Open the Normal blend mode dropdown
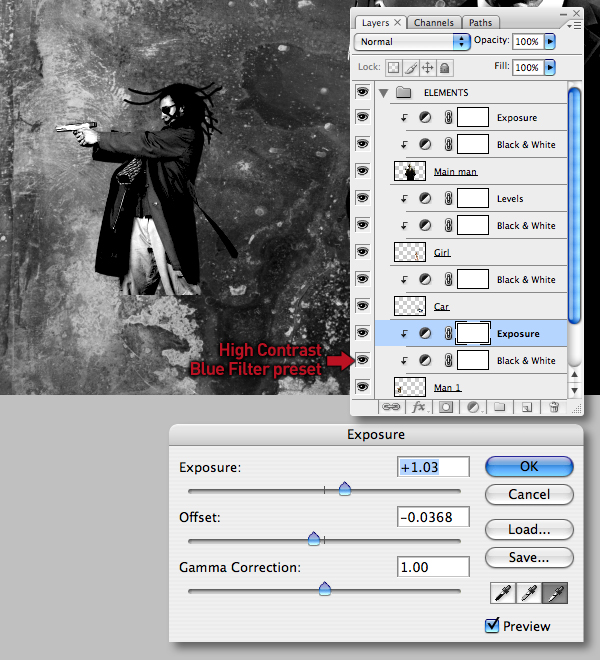600x660 pixels. [x=412, y=42]
